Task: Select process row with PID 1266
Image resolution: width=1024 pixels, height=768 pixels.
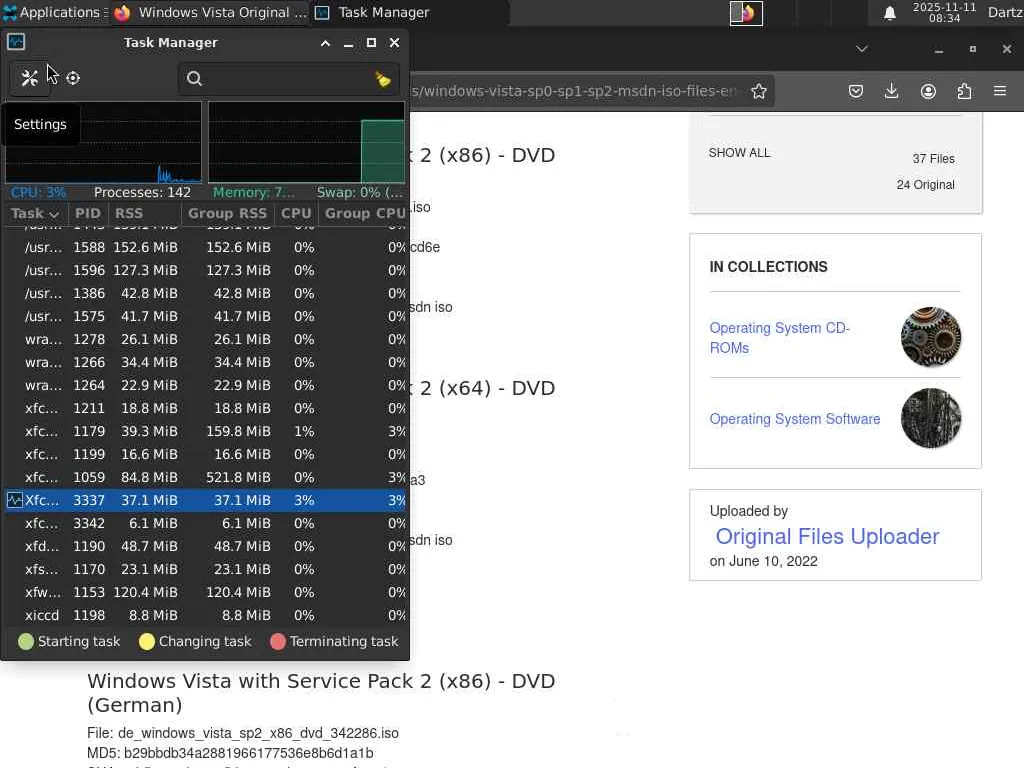Action: 206,362
